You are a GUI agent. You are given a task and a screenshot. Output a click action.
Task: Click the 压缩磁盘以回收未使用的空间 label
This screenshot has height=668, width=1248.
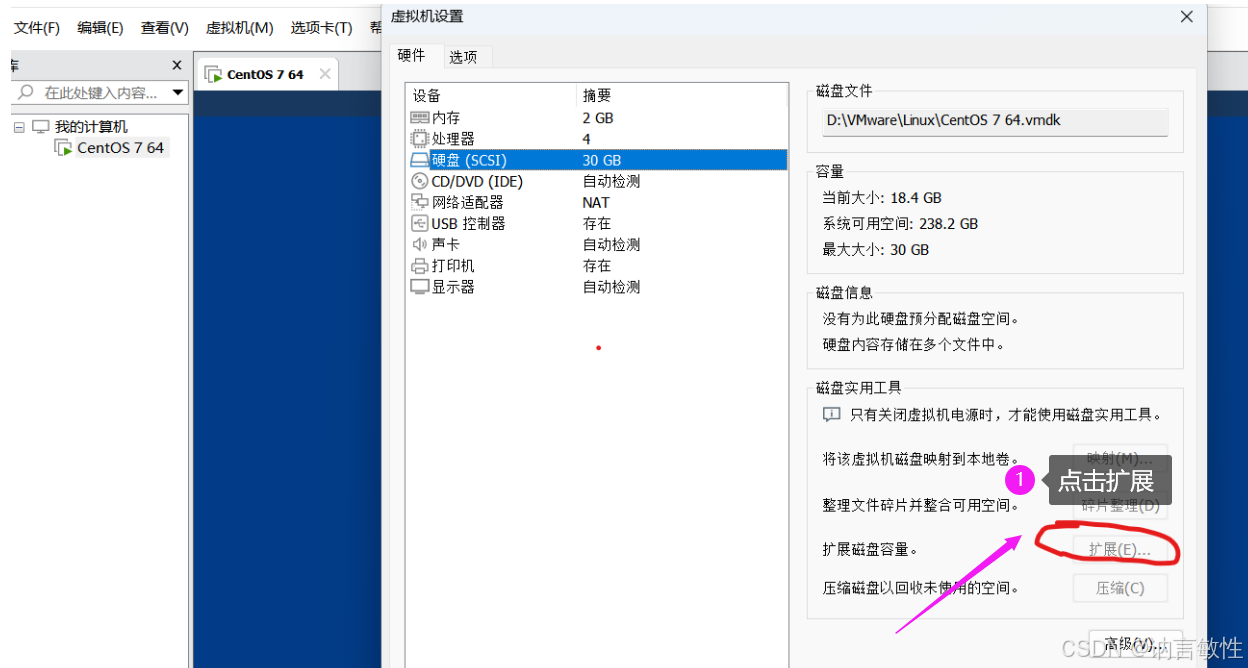coord(920,588)
